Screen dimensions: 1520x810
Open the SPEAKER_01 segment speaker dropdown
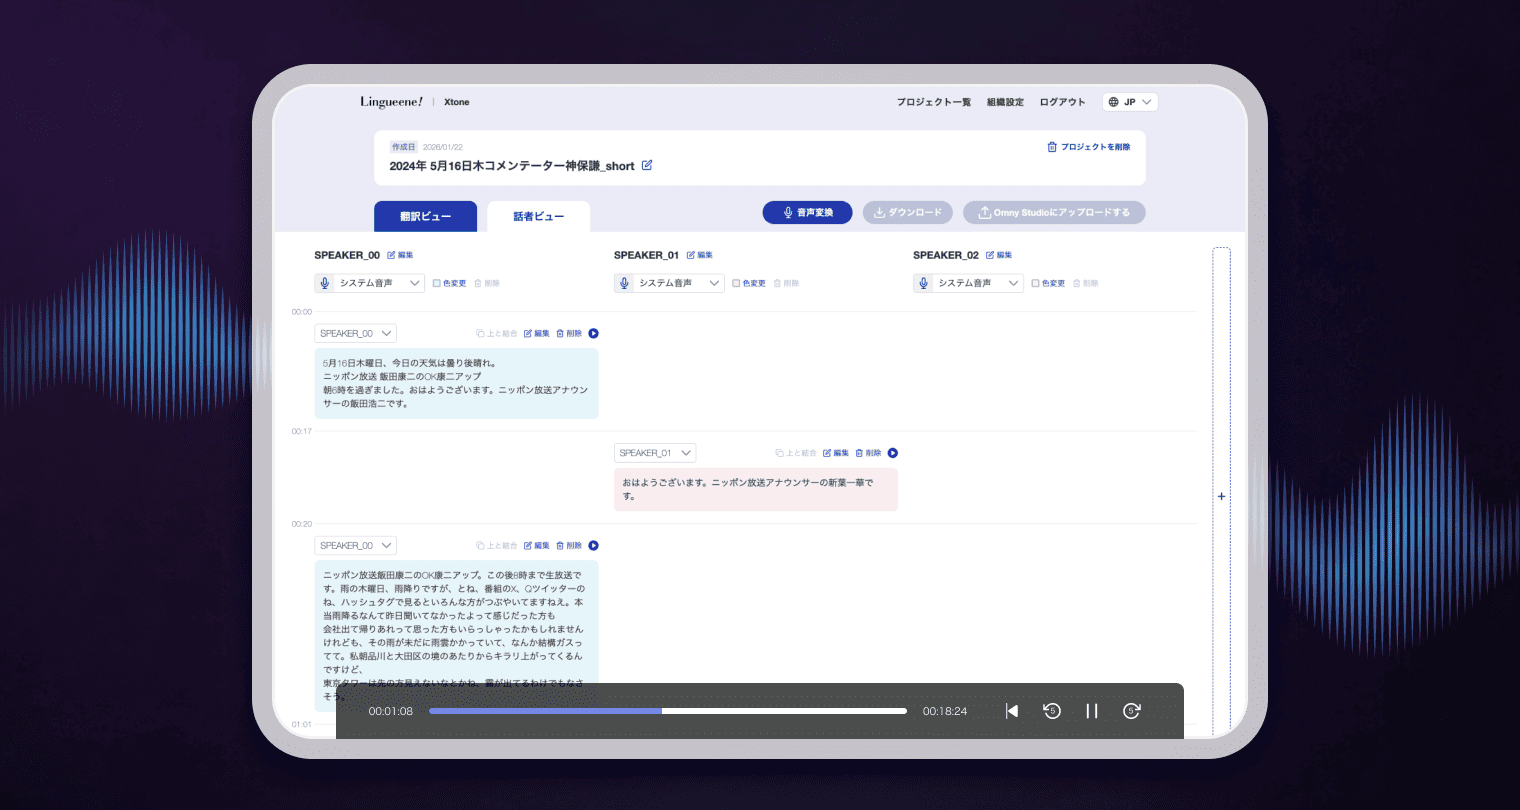click(655, 453)
